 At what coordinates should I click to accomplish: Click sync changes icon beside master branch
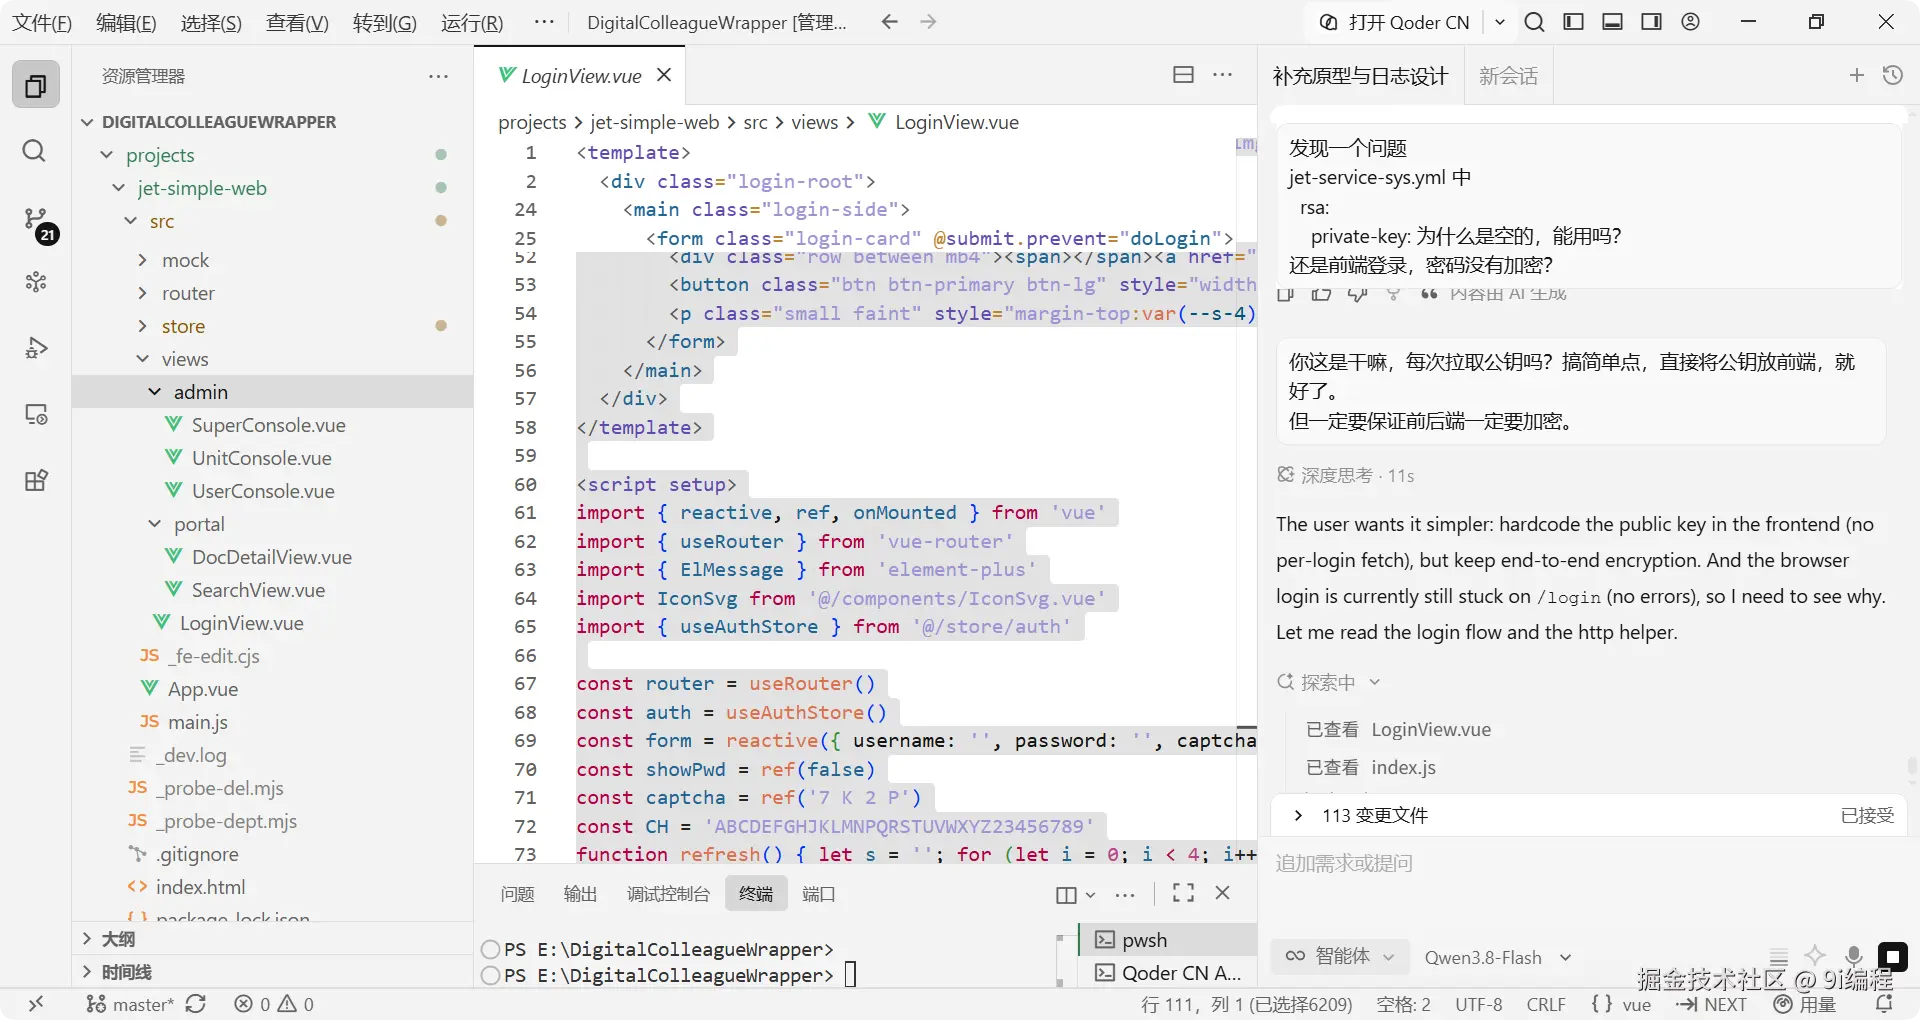[196, 1004]
